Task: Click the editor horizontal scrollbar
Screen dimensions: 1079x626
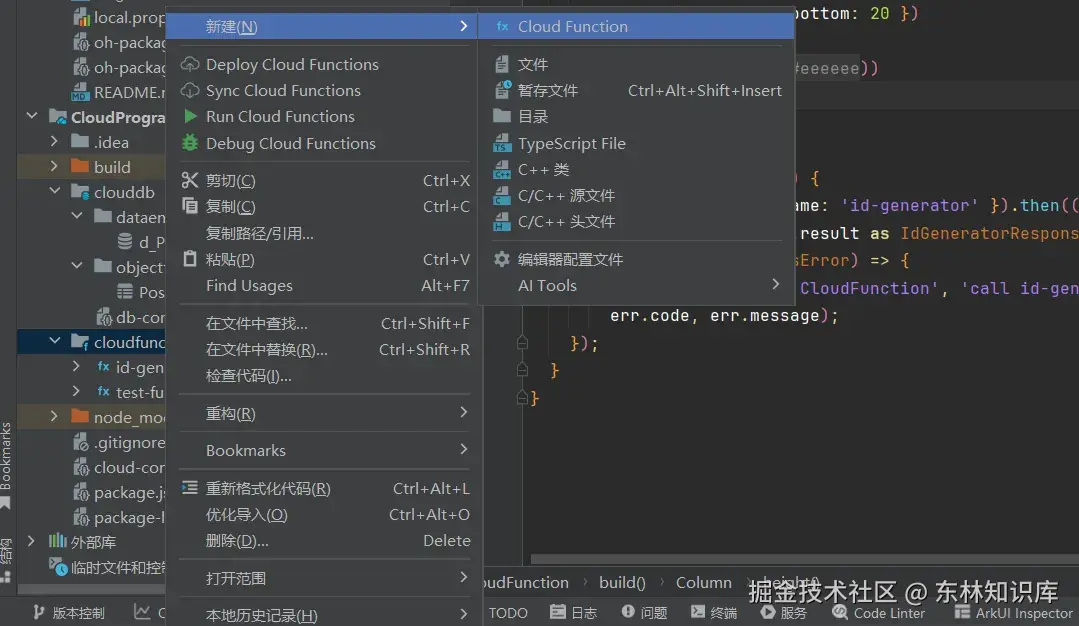Action: pos(804,559)
